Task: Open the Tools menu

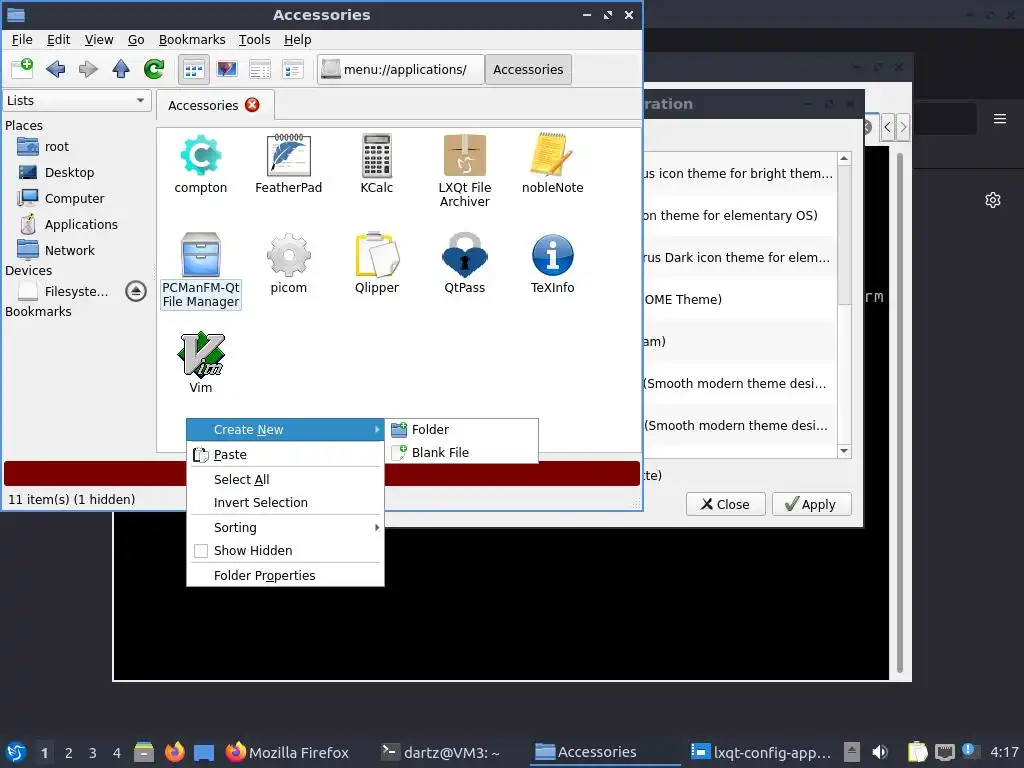Action: tap(254, 40)
